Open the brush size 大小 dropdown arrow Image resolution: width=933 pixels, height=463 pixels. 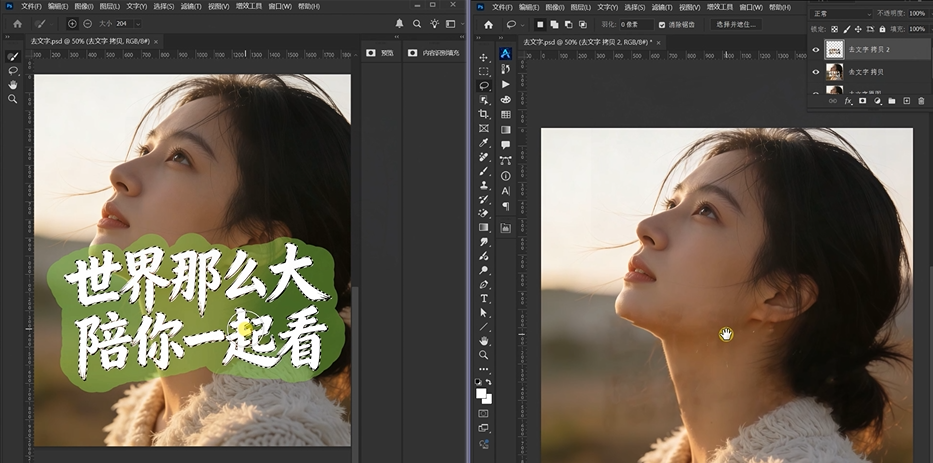click(138, 24)
